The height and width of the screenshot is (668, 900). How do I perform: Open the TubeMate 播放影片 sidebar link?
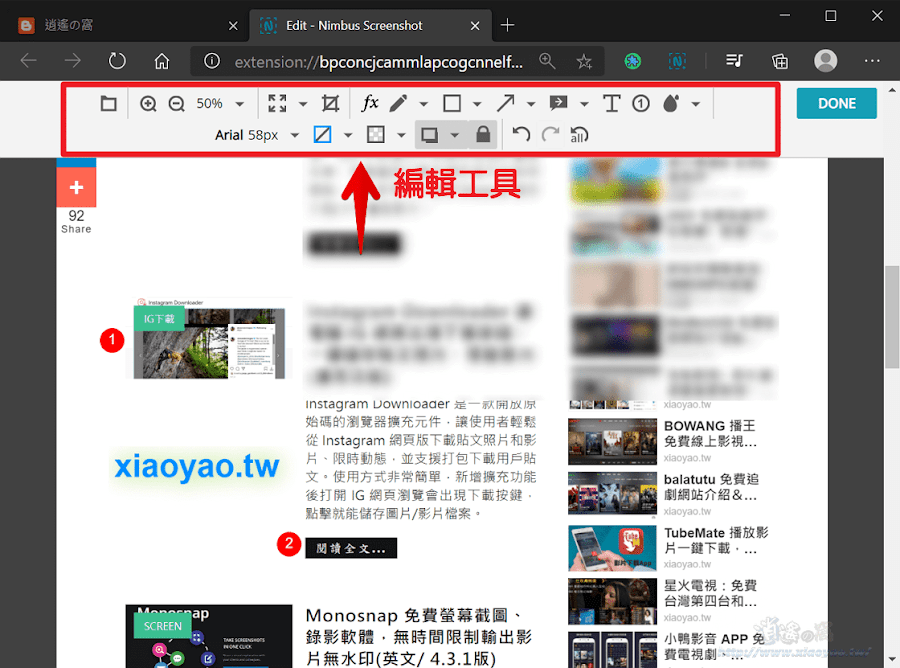[x=716, y=540]
